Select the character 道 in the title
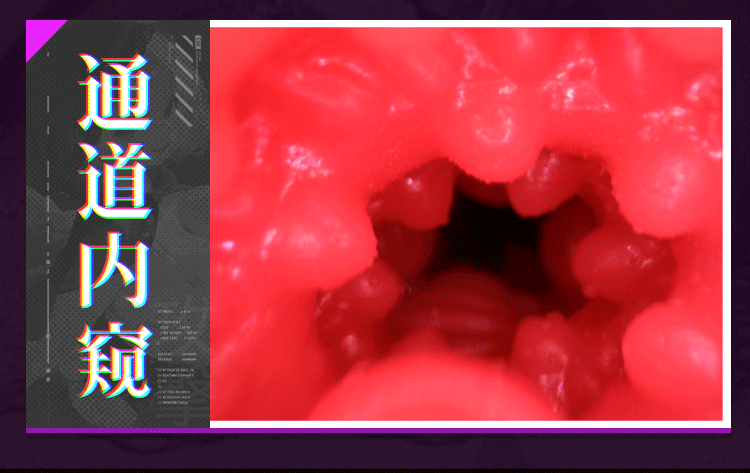The width and height of the screenshot is (750, 473). (x=115, y=181)
